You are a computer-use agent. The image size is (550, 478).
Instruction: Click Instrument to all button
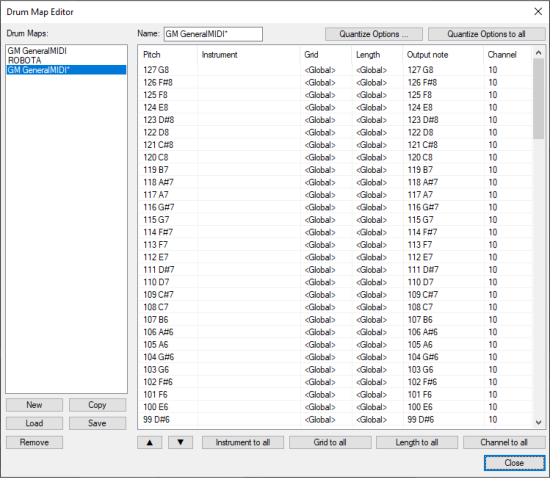click(243, 442)
